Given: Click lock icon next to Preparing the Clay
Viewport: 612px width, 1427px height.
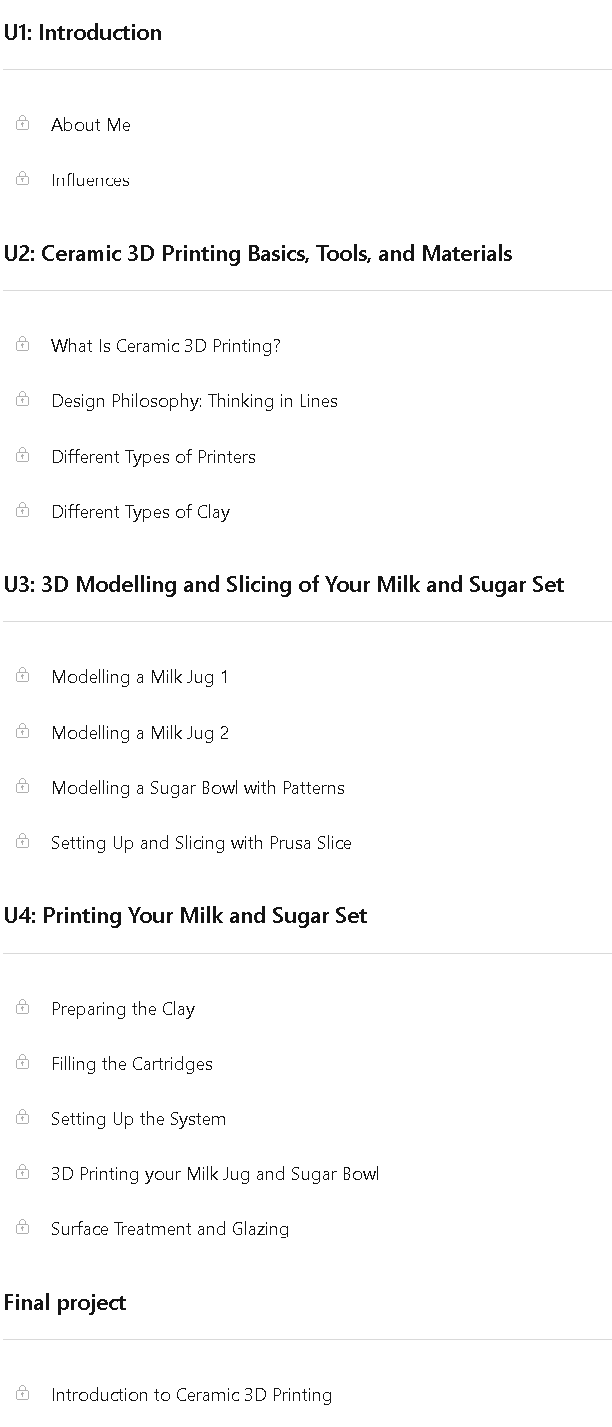Looking at the screenshot, I should [x=22, y=1007].
